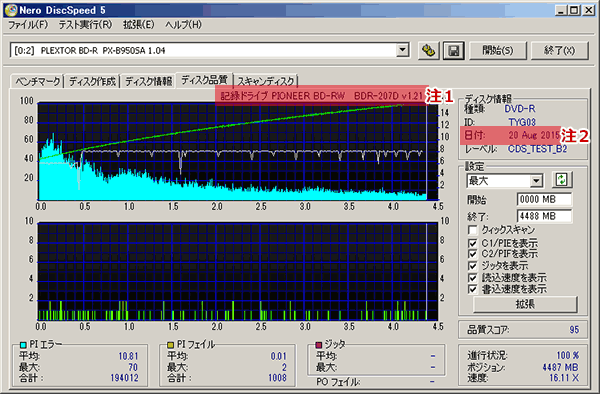
Task: Toggle the 読込速度を表示 checkbox
Action: point(473,277)
